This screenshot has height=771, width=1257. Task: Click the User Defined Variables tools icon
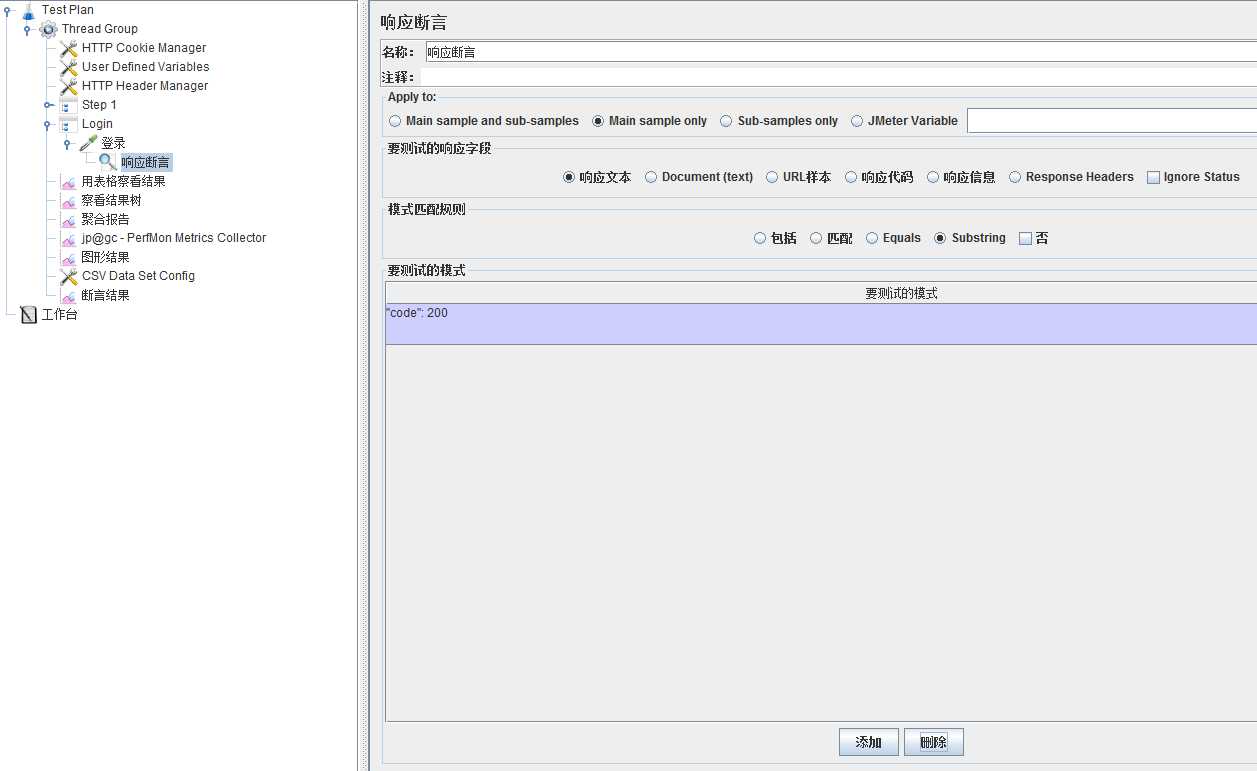(68, 67)
